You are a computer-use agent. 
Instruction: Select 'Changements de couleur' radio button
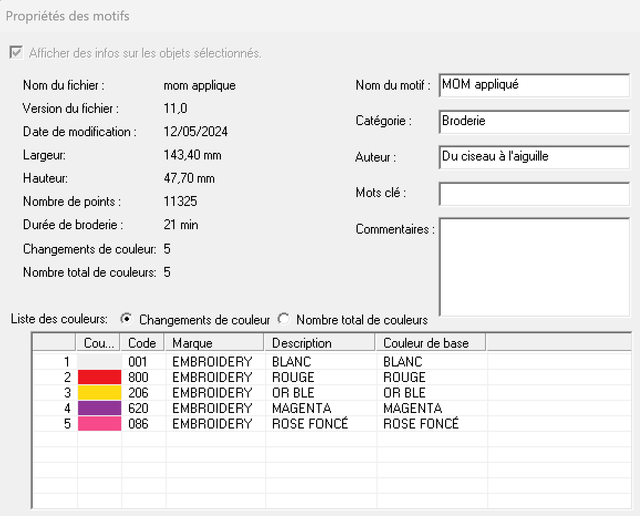pyautogui.click(x=127, y=319)
